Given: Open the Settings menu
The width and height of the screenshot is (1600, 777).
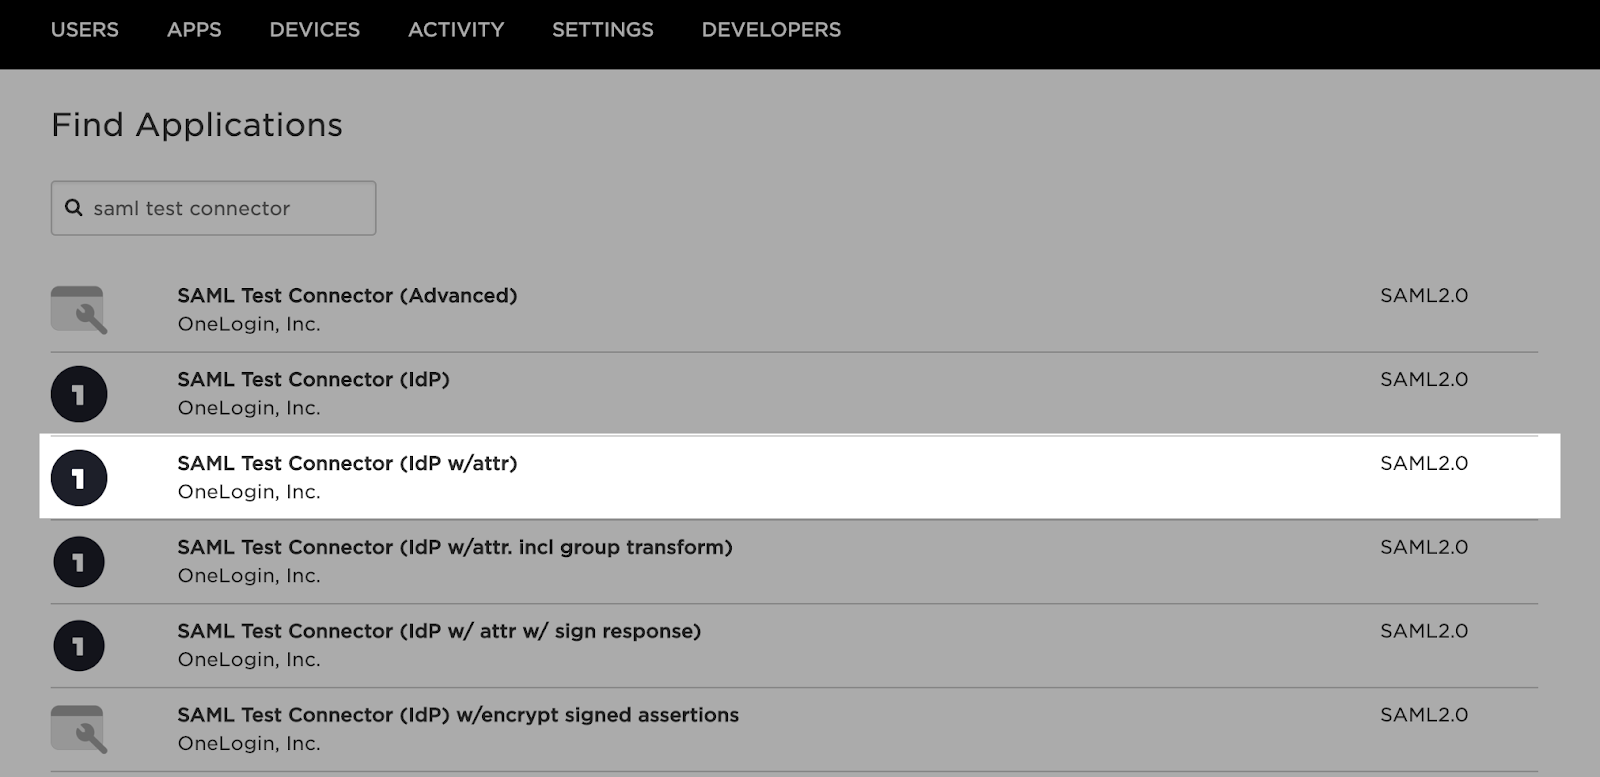Looking at the screenshot, I should point(603,30).
